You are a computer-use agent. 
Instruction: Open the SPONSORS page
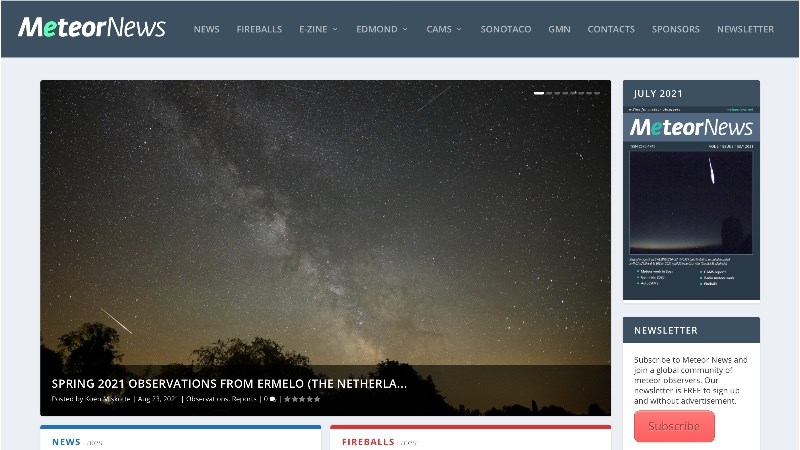click(676, 29)
